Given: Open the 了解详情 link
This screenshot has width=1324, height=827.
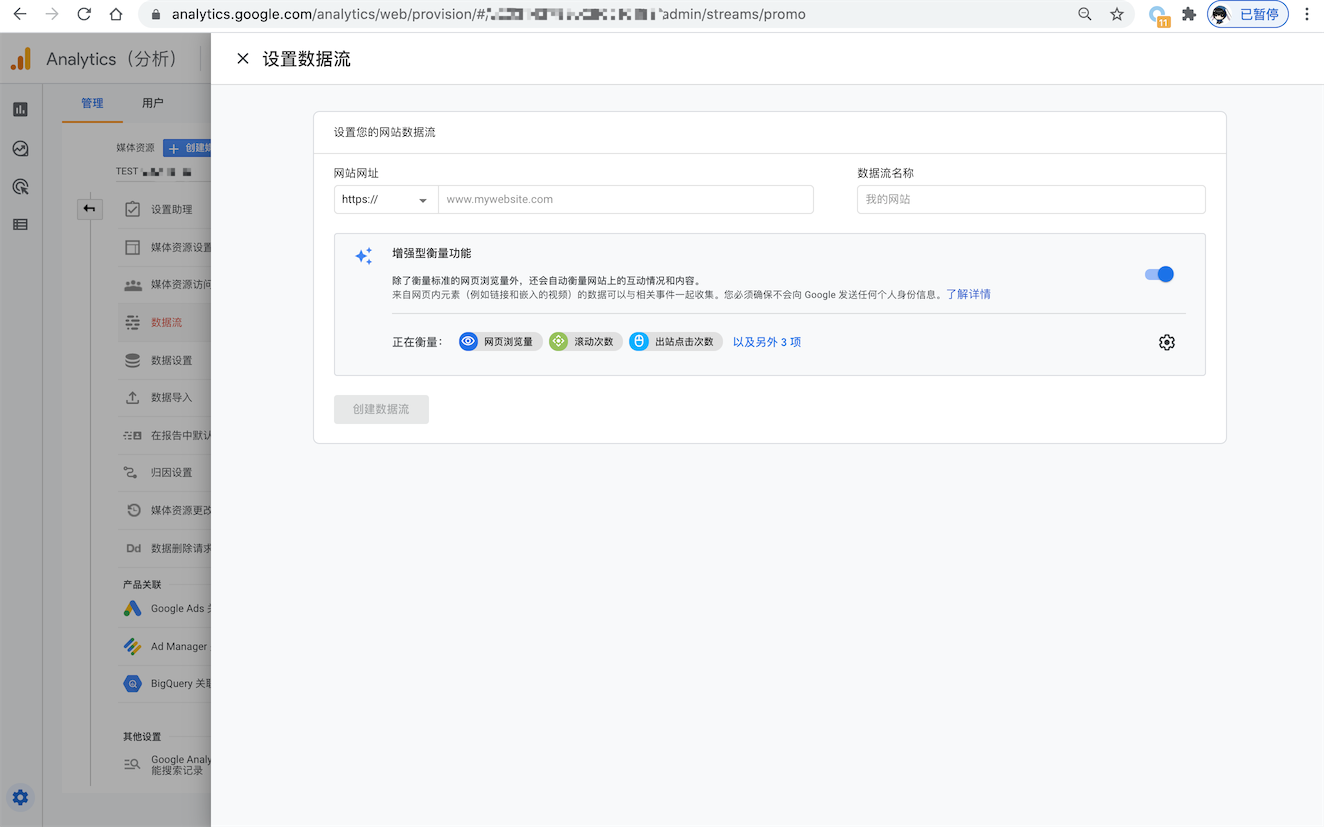Looking at the screenshot, I should click(969, 293).
